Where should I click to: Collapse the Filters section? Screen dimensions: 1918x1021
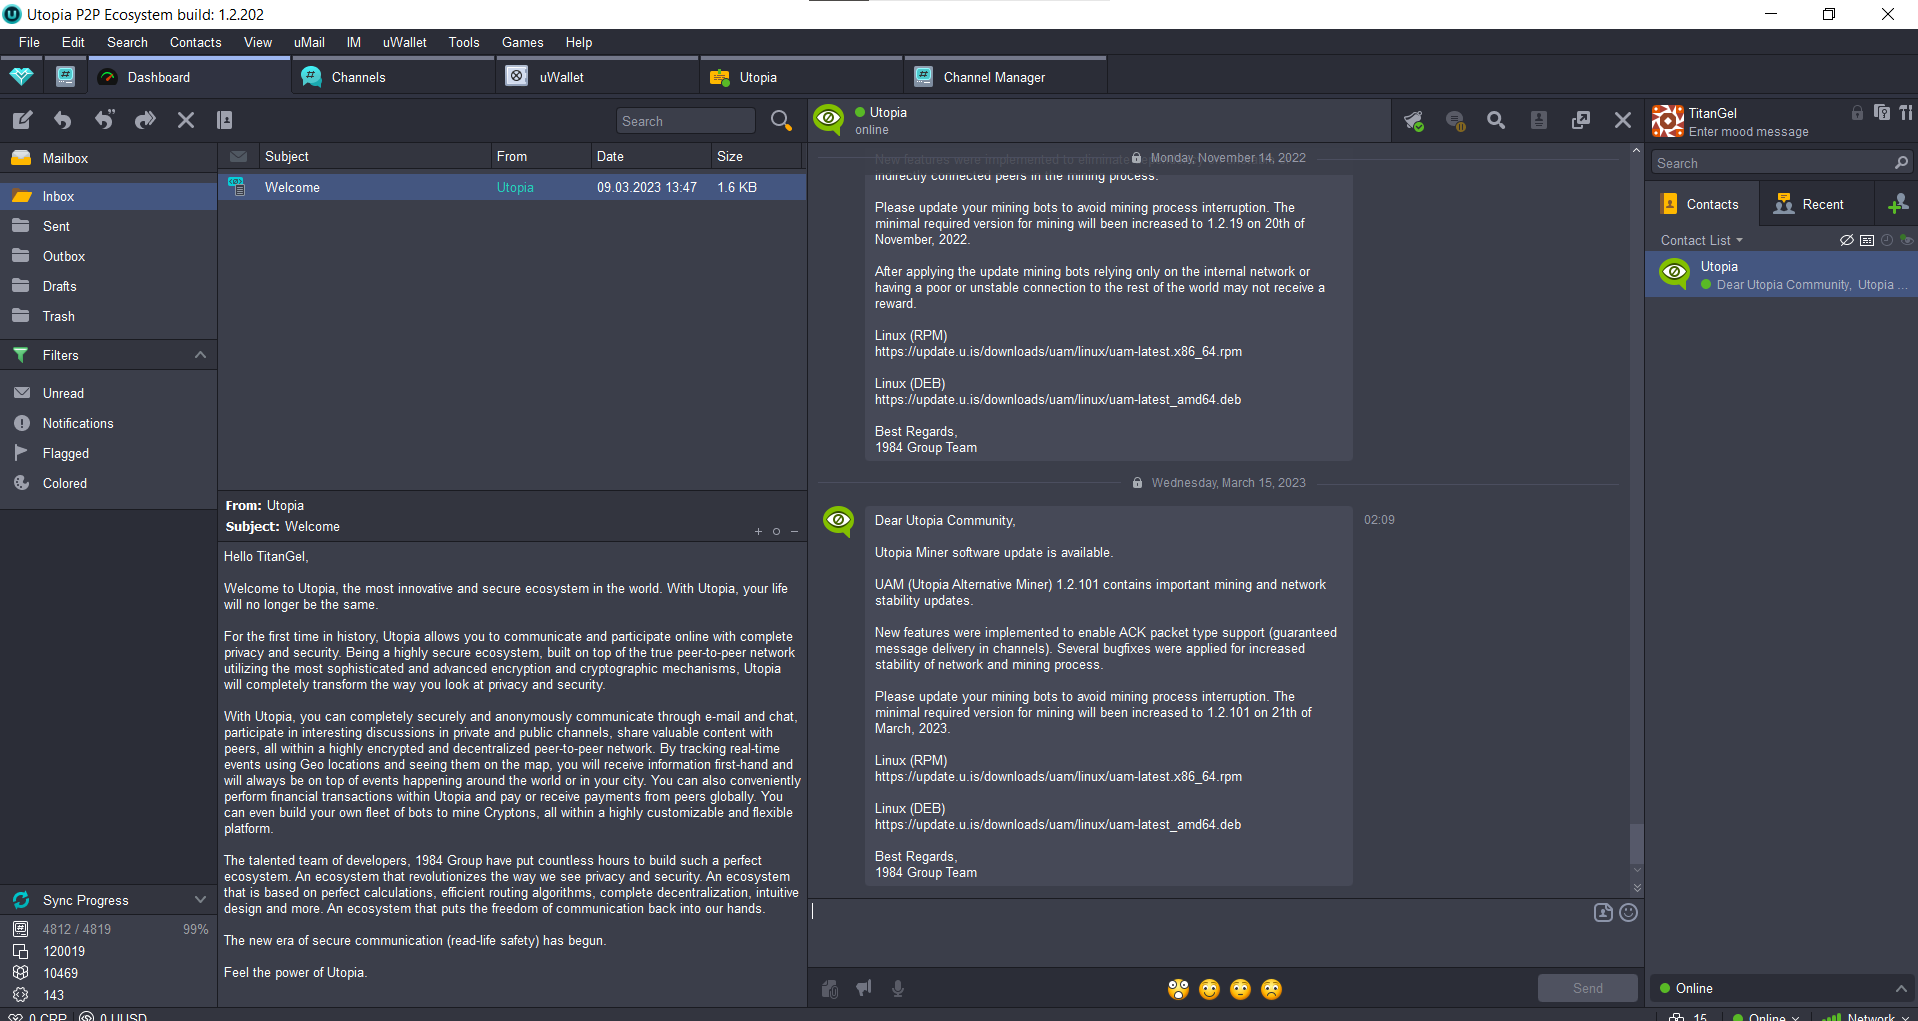(200, 355)
